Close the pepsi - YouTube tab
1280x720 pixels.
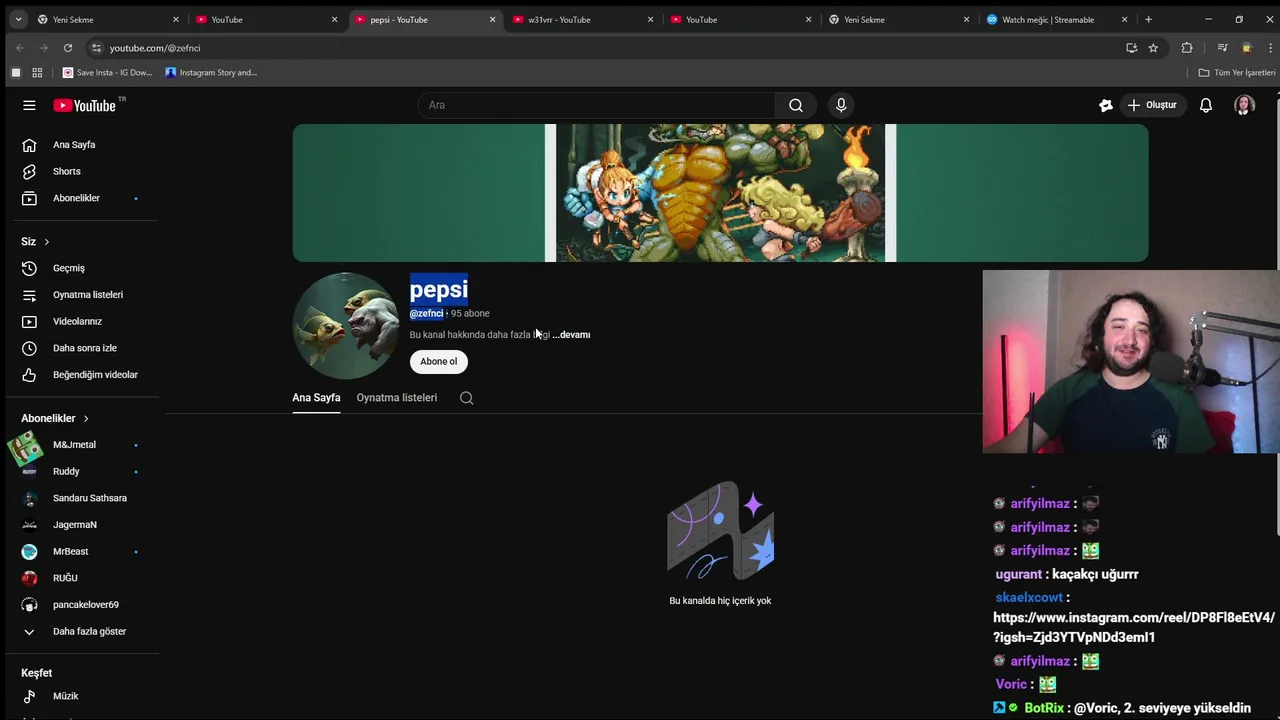coord(492,19)
